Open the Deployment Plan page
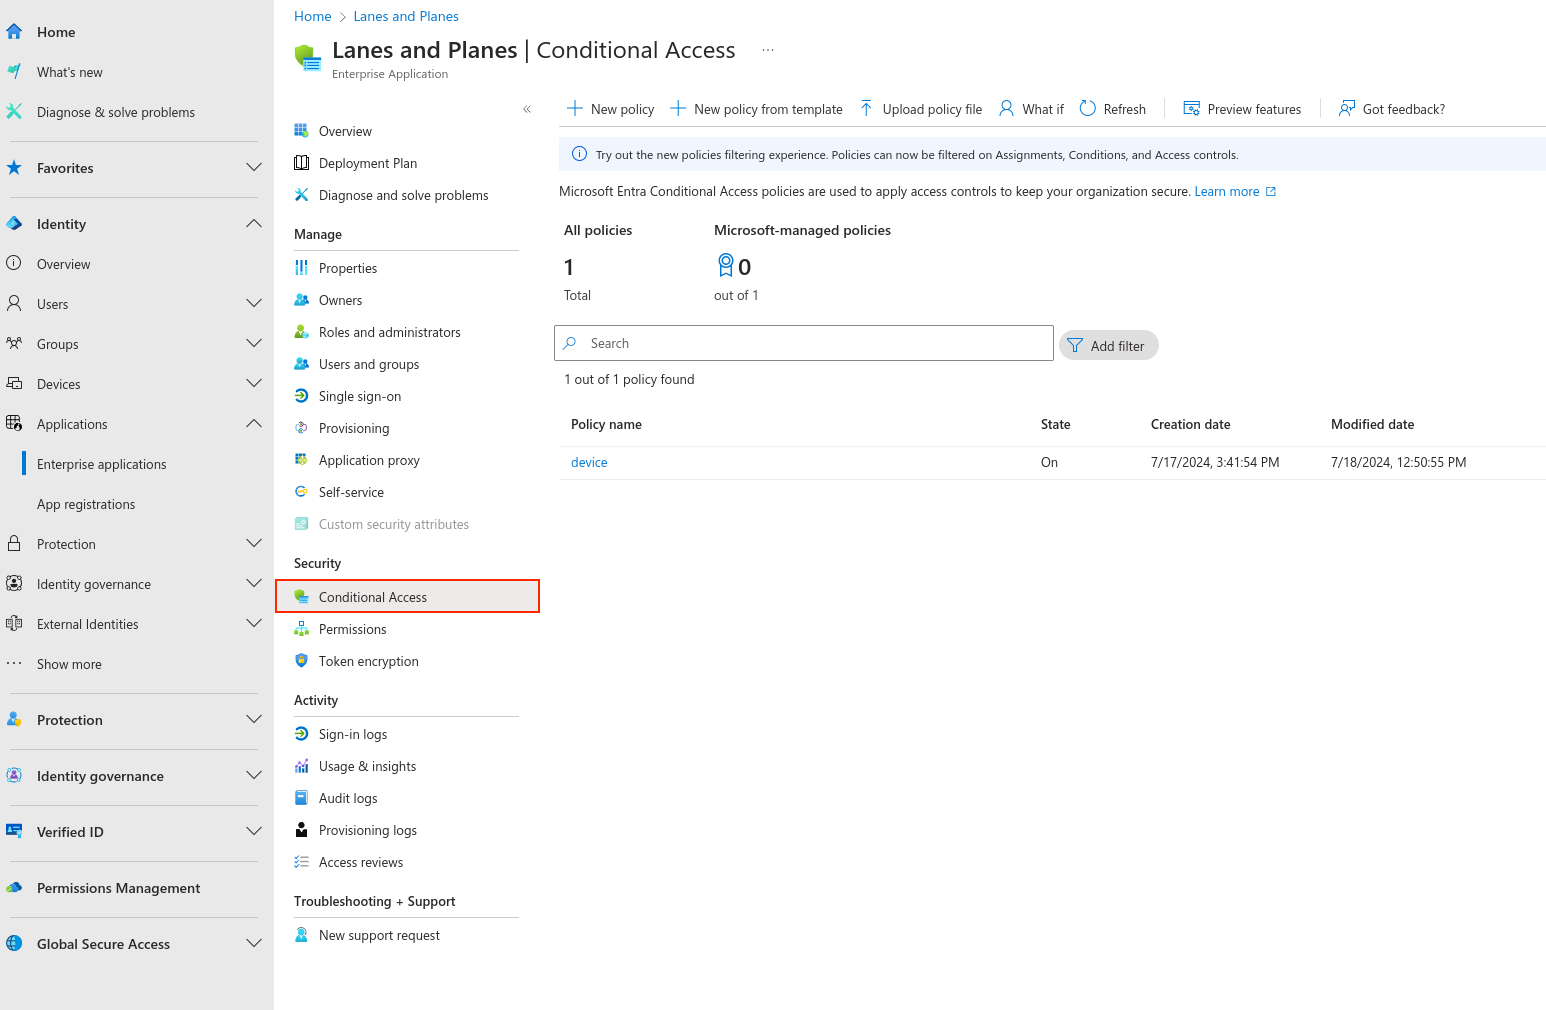The image size is (1546, 1010). tap(368, 163)
